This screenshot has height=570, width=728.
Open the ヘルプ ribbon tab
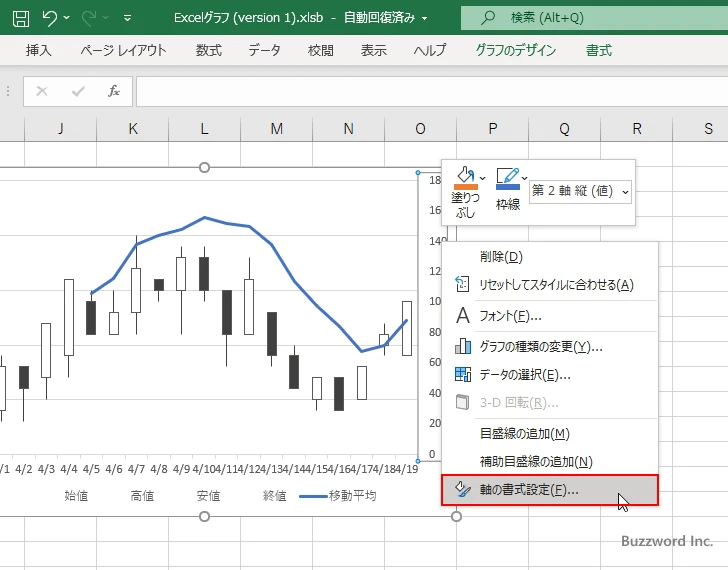point(430,50)
